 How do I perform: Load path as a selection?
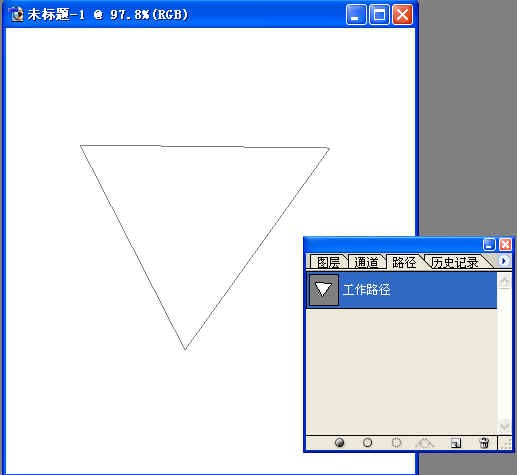pyautogui.click(x=396, y=443)
